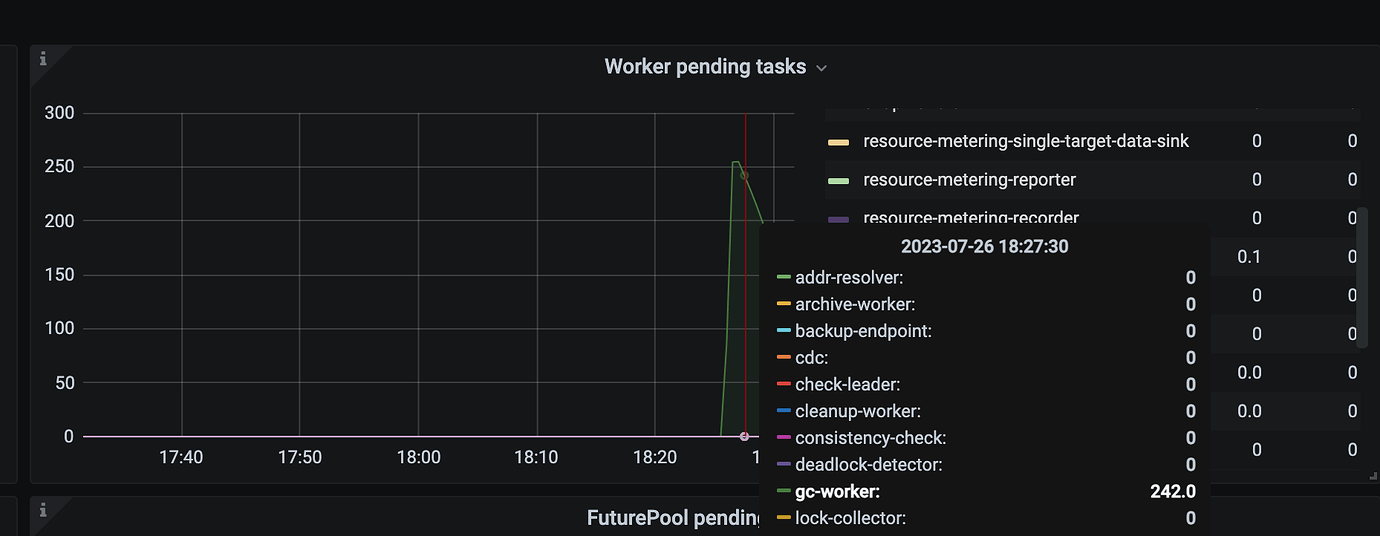Screen dimensions: 1380x536
Task: Click the 18:00 label on the time axis
Action: [x=418, y=457]
